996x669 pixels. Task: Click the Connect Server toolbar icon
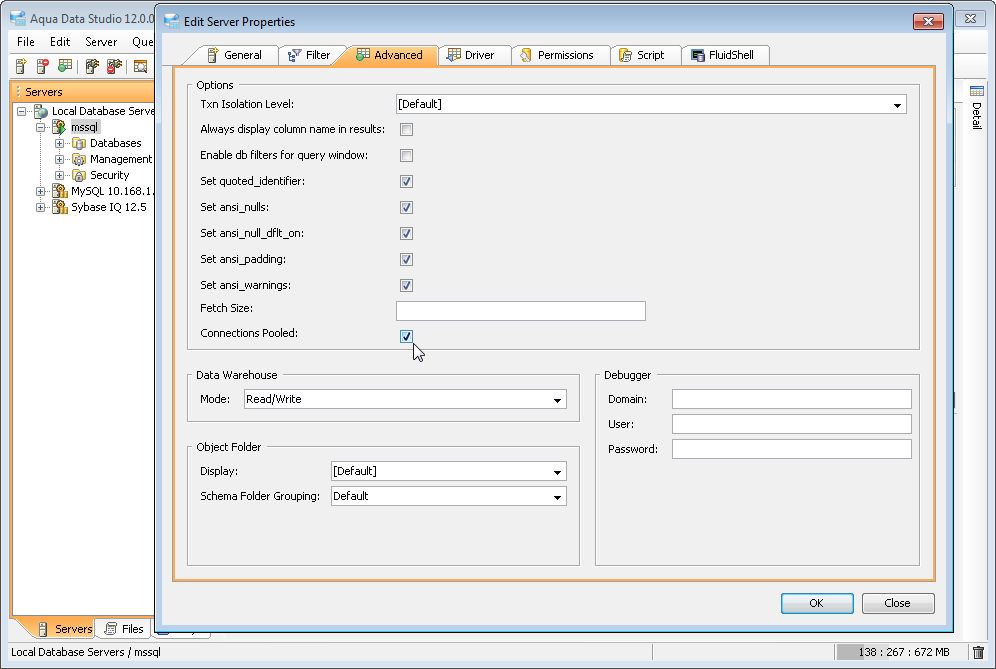point(92,66)
